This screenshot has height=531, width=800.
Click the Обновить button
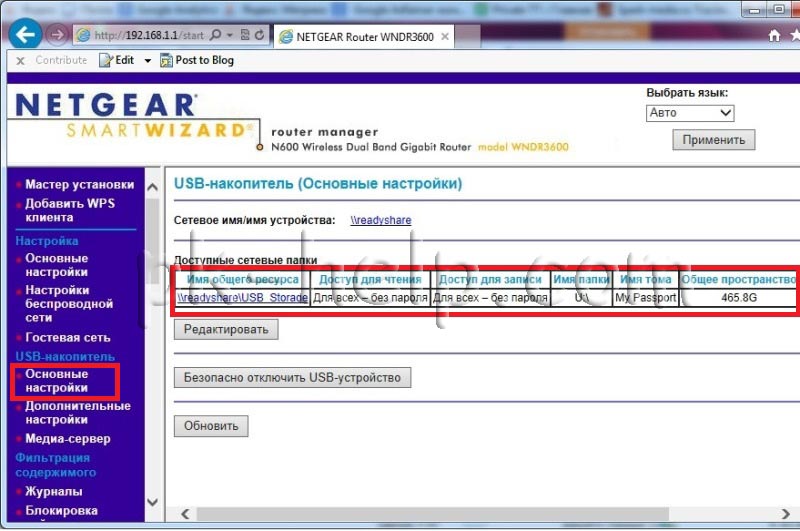[x=211, y=426]
